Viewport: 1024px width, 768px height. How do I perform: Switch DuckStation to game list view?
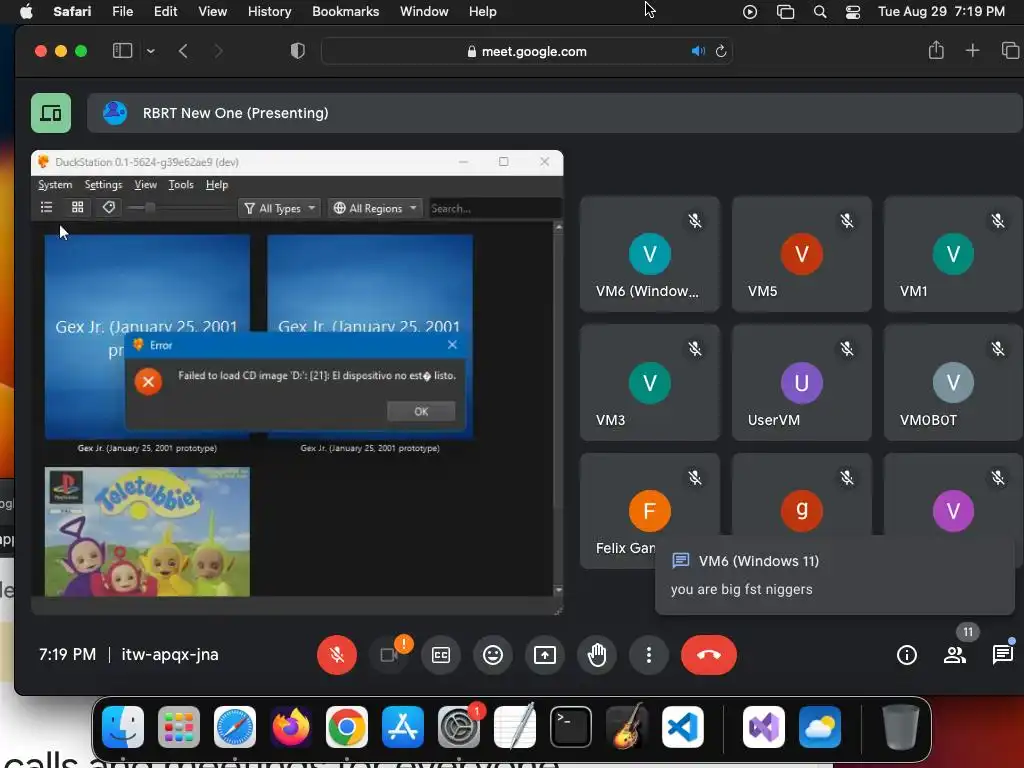46,208
